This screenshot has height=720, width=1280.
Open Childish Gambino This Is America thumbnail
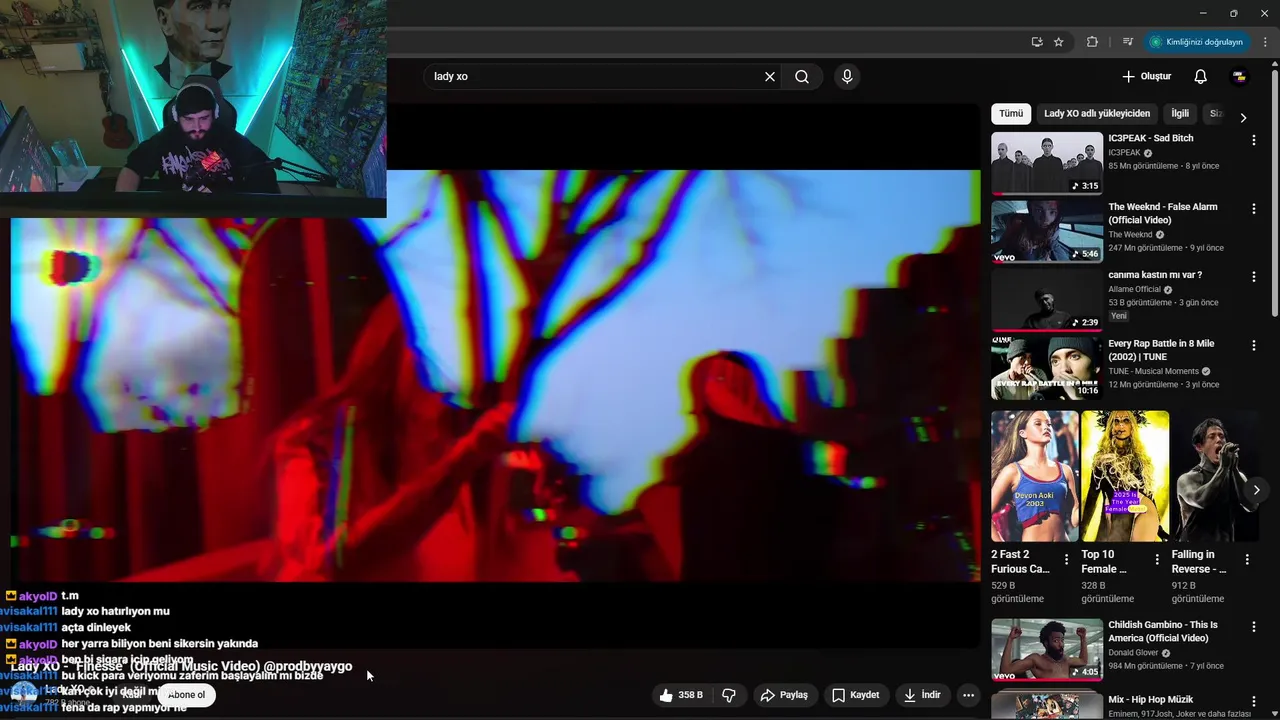[x=1047, y=650]
